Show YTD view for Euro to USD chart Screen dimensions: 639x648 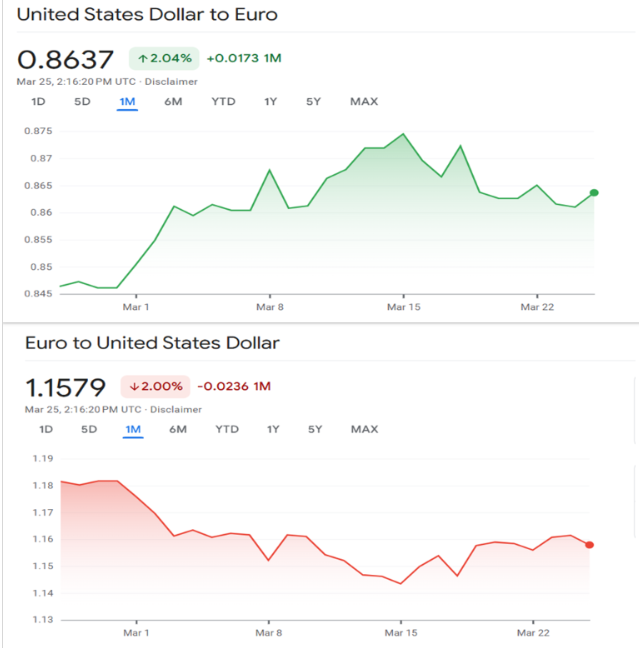(x=227, y=429)
